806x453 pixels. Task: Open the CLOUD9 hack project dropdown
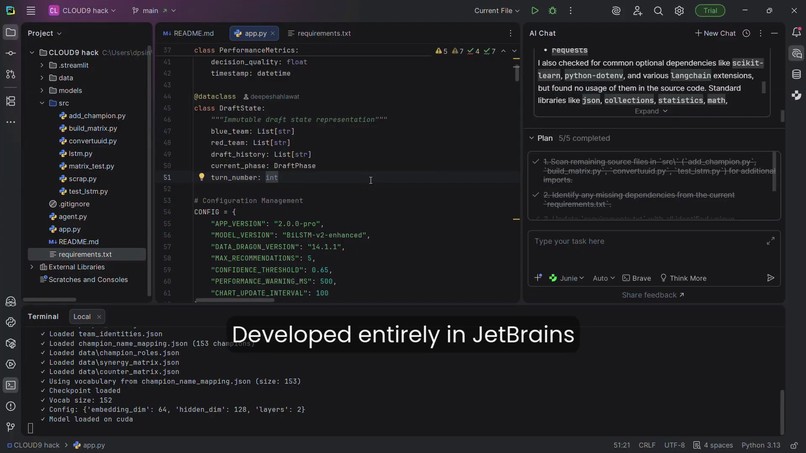pyautogui.click(x=82, y=10)
